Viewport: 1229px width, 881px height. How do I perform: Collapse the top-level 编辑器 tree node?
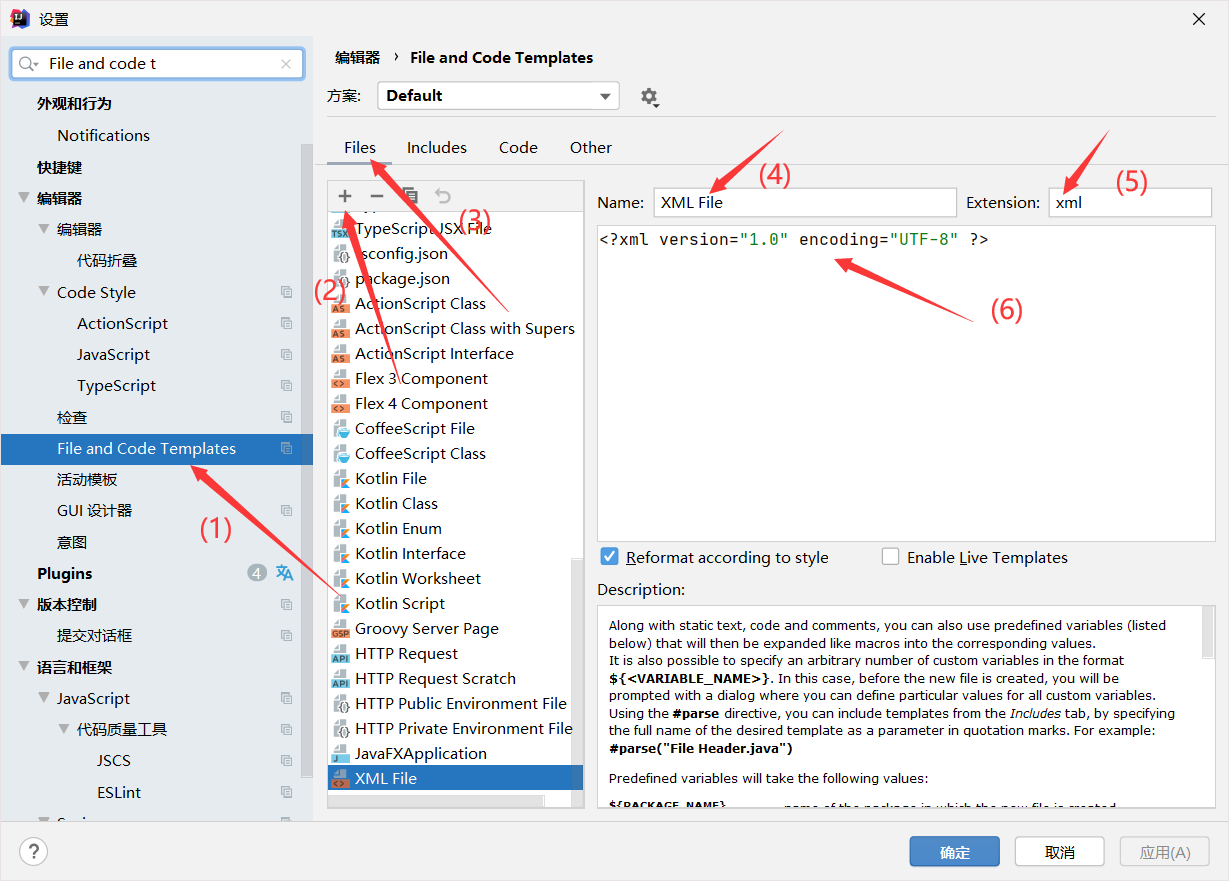coord(24,198)
